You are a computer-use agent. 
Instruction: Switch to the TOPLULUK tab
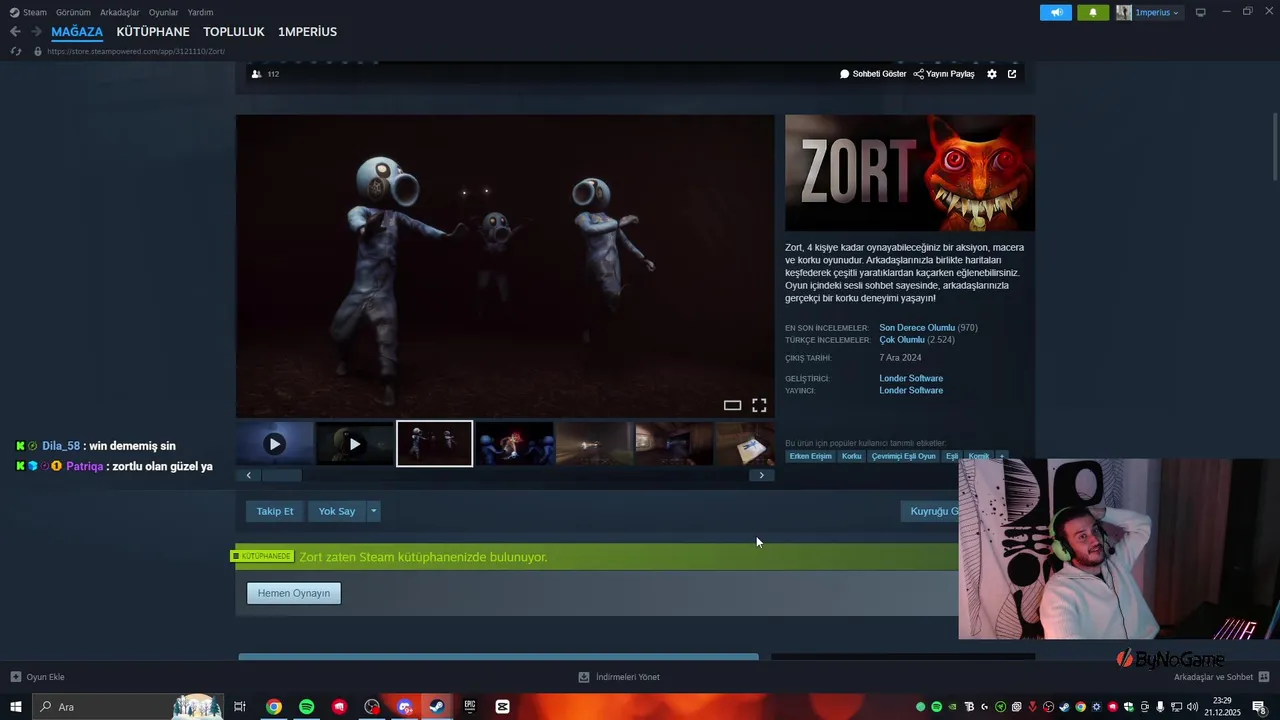234,32
